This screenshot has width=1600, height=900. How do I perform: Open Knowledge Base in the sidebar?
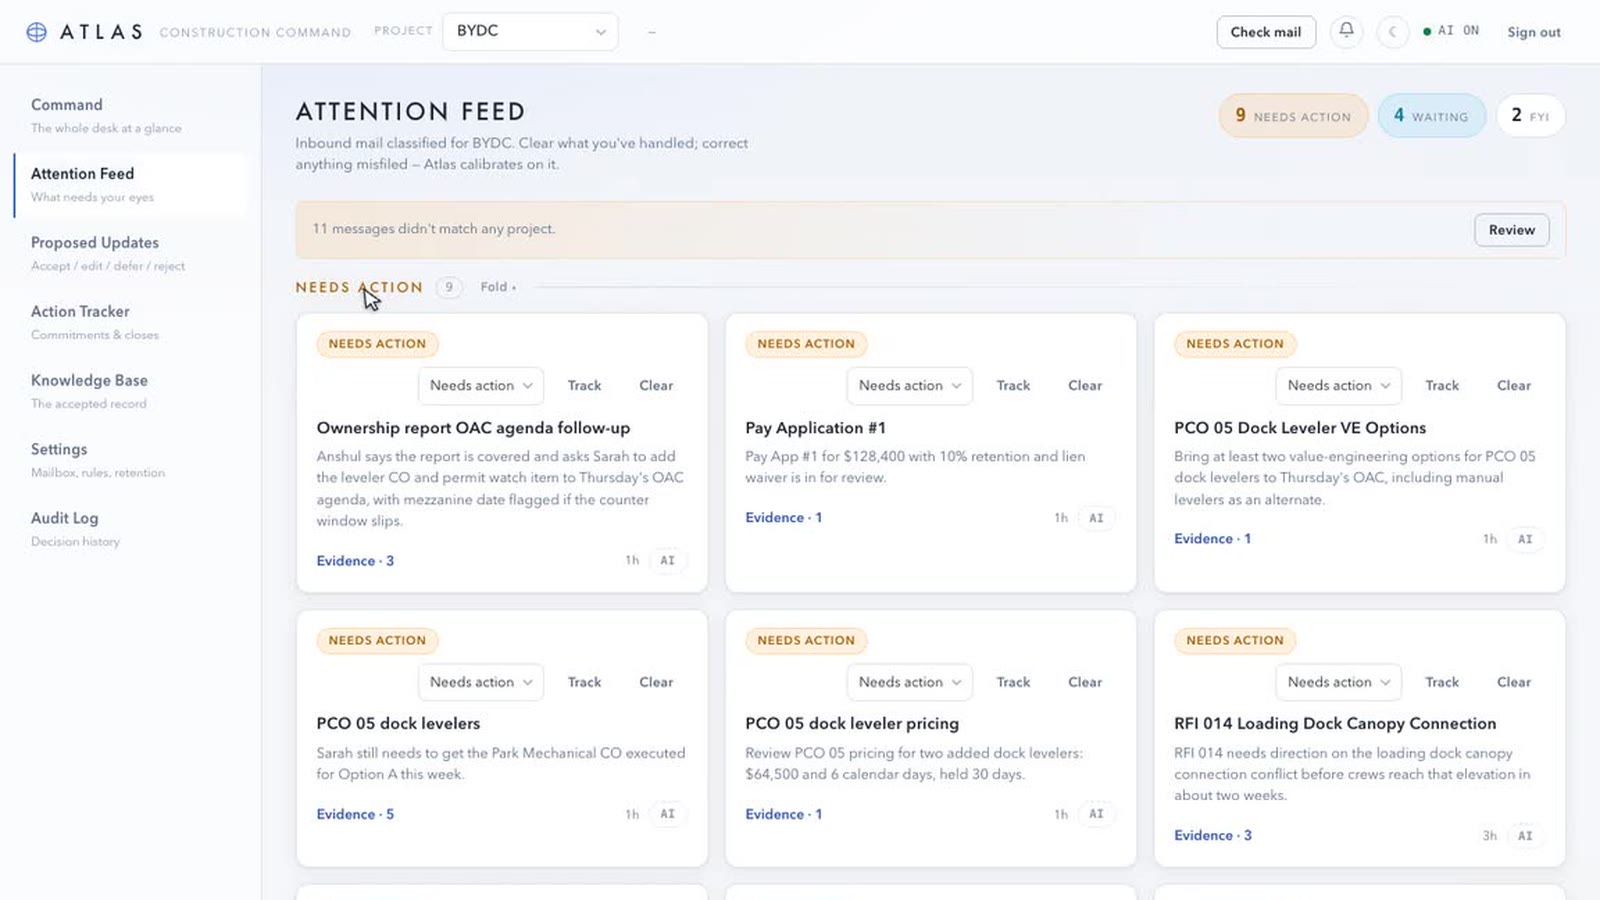coord(130,391)
